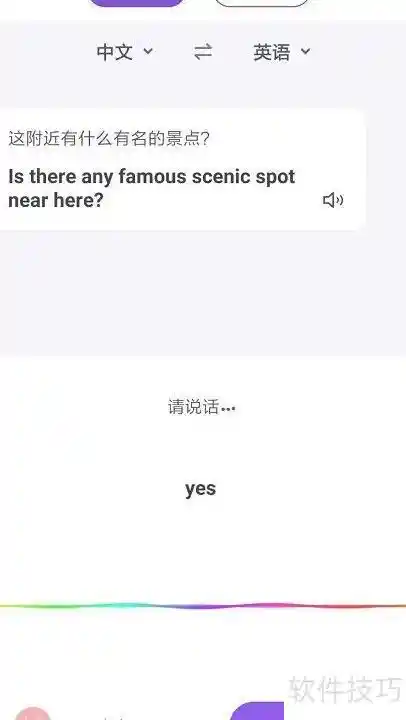
Task: Click the chevron arrow beside 英语
Action: (x=306, y=51)
